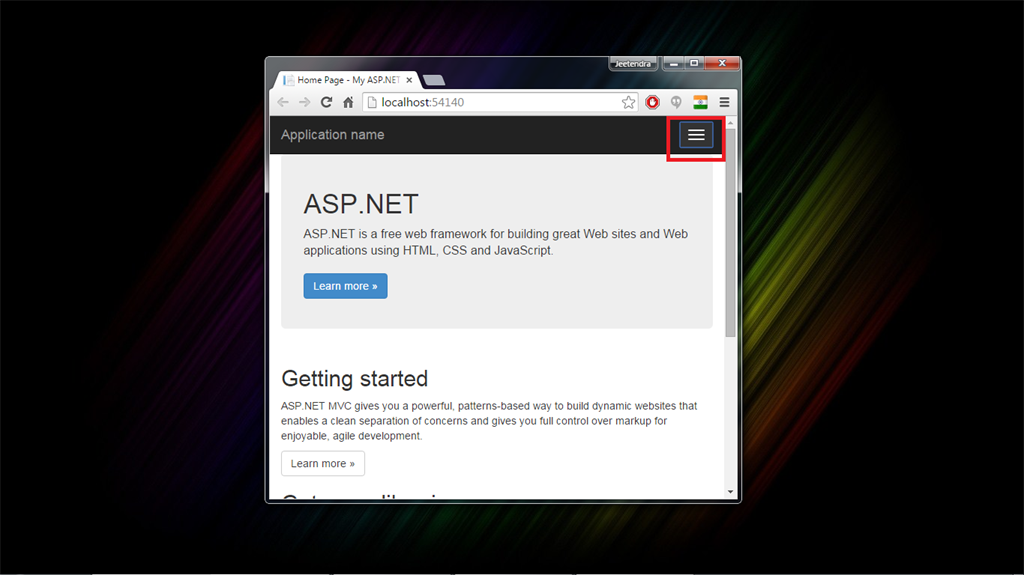
Task: Click the localhost:54140 address bar
Action: coord(500,102)
